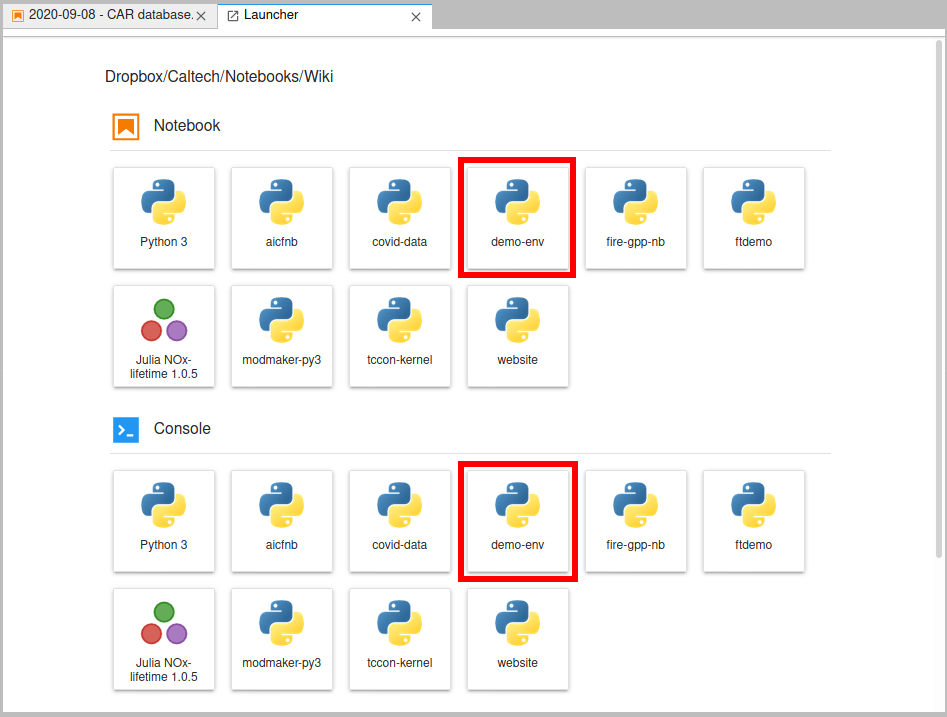Open a fire-gpp-nb notebook
947x717 pixels.
(x=635, y=218)
